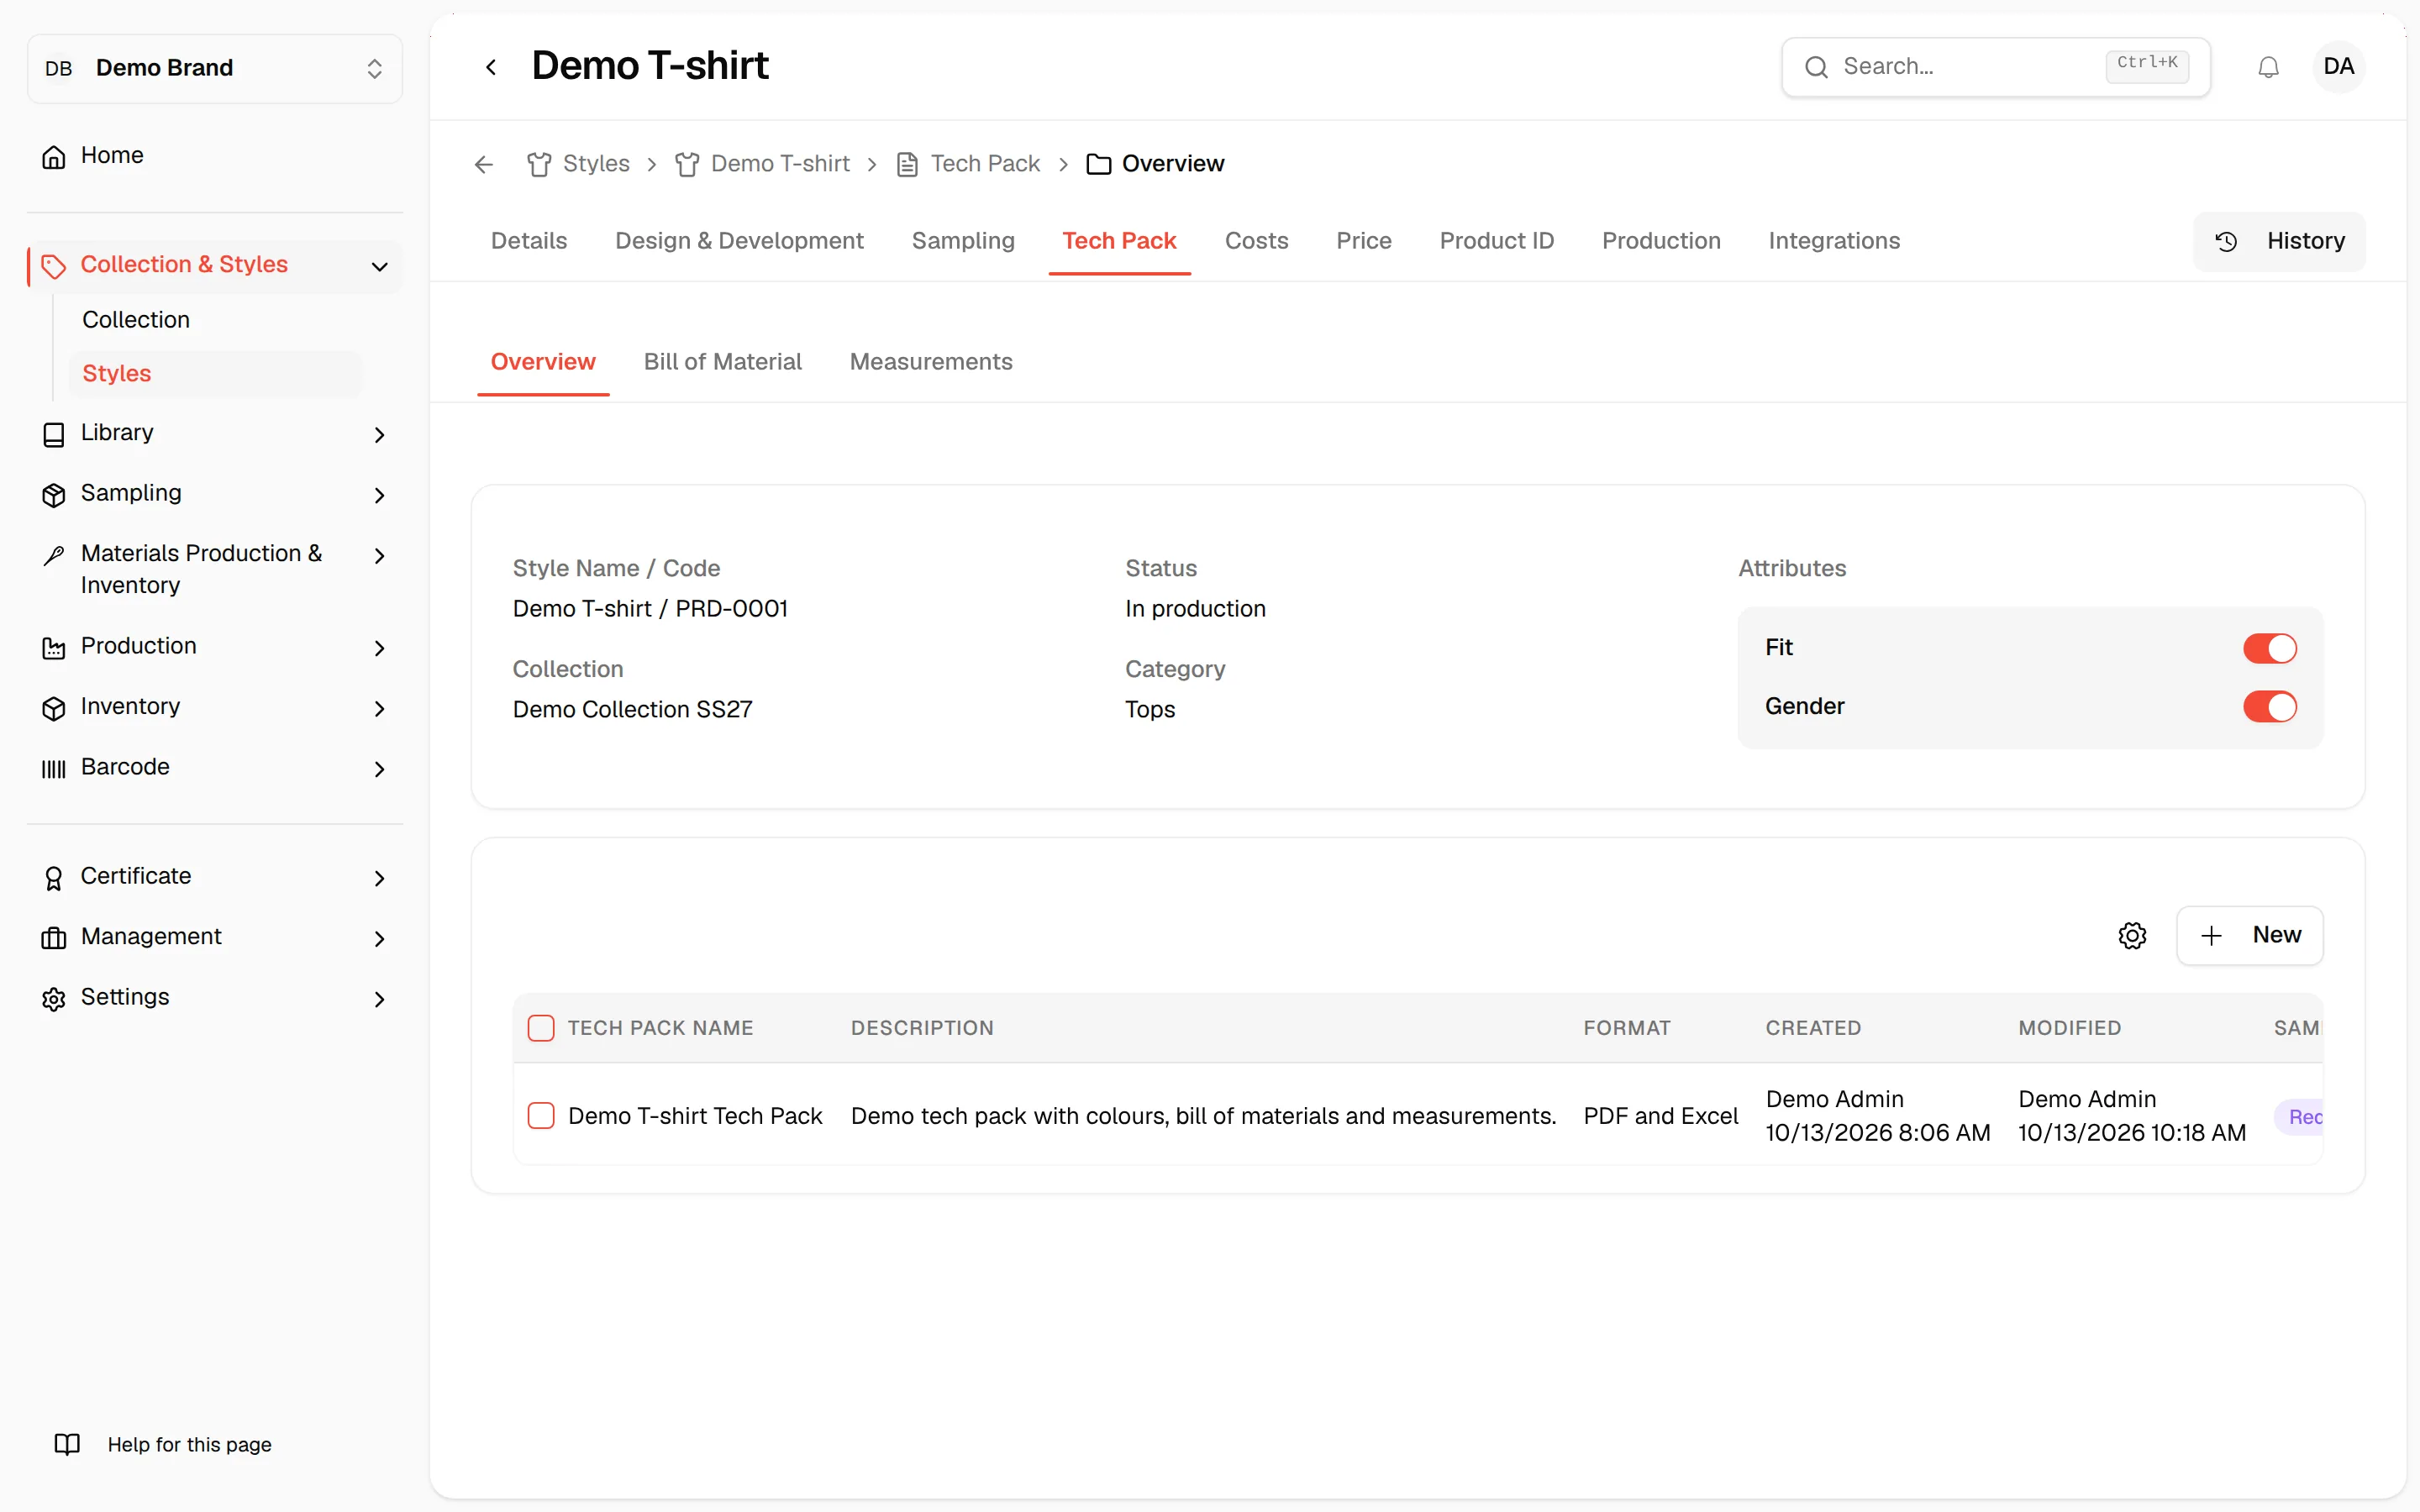Open the Demo Brand workspace switcher
Viewport: 2420px width, 1512px height.
(215, 68)
